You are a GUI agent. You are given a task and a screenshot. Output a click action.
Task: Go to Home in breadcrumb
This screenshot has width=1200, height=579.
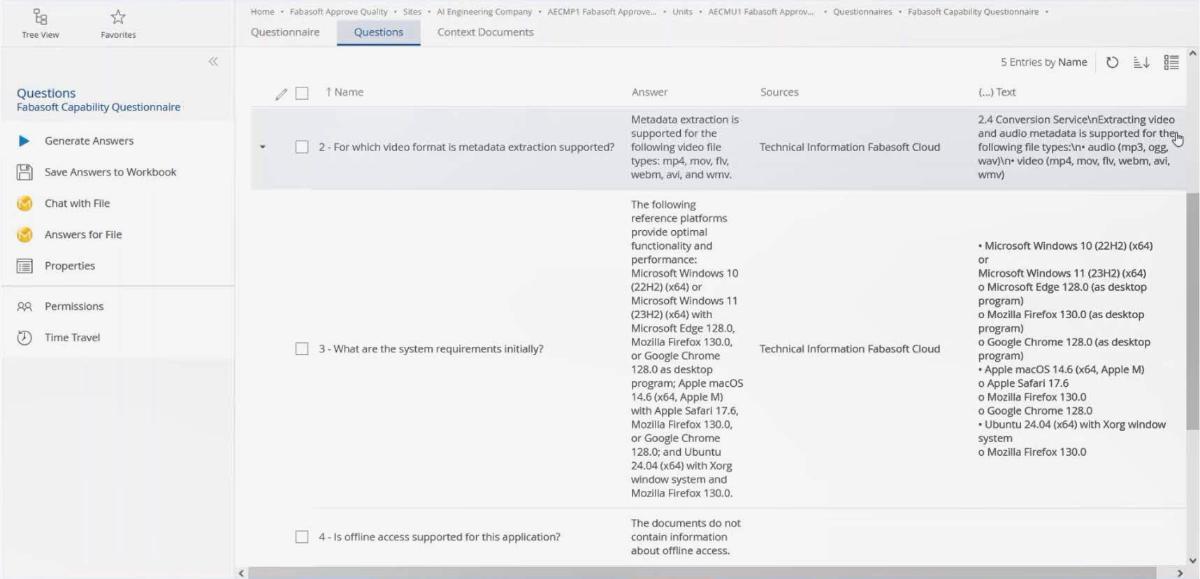(262, 11)
